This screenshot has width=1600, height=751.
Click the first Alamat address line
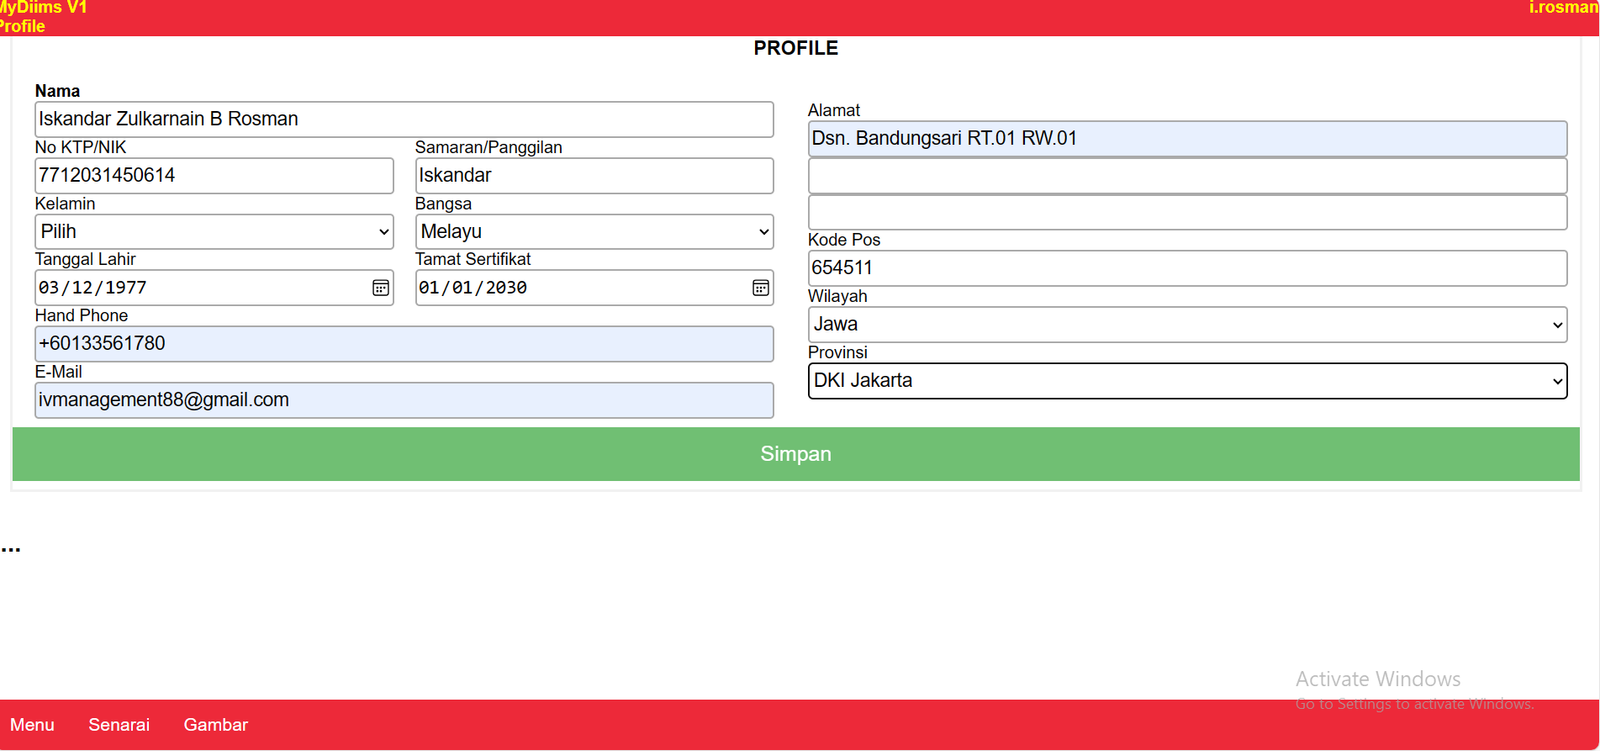(1187, 139)
